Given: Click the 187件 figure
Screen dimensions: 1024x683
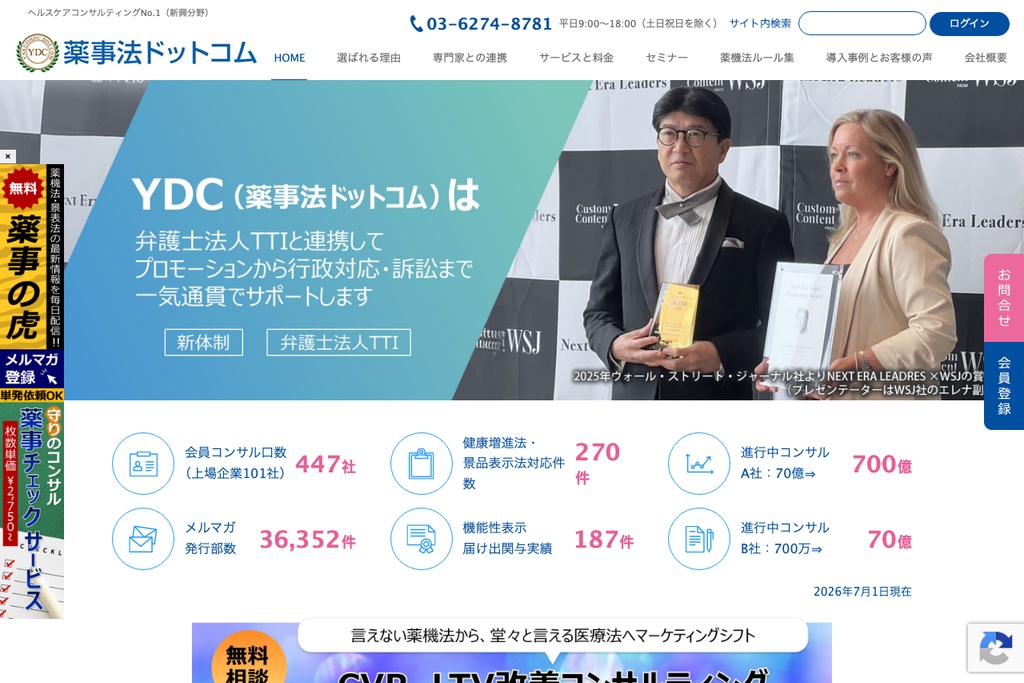Looking at the screenshot, I should click(x=603, y=539).
